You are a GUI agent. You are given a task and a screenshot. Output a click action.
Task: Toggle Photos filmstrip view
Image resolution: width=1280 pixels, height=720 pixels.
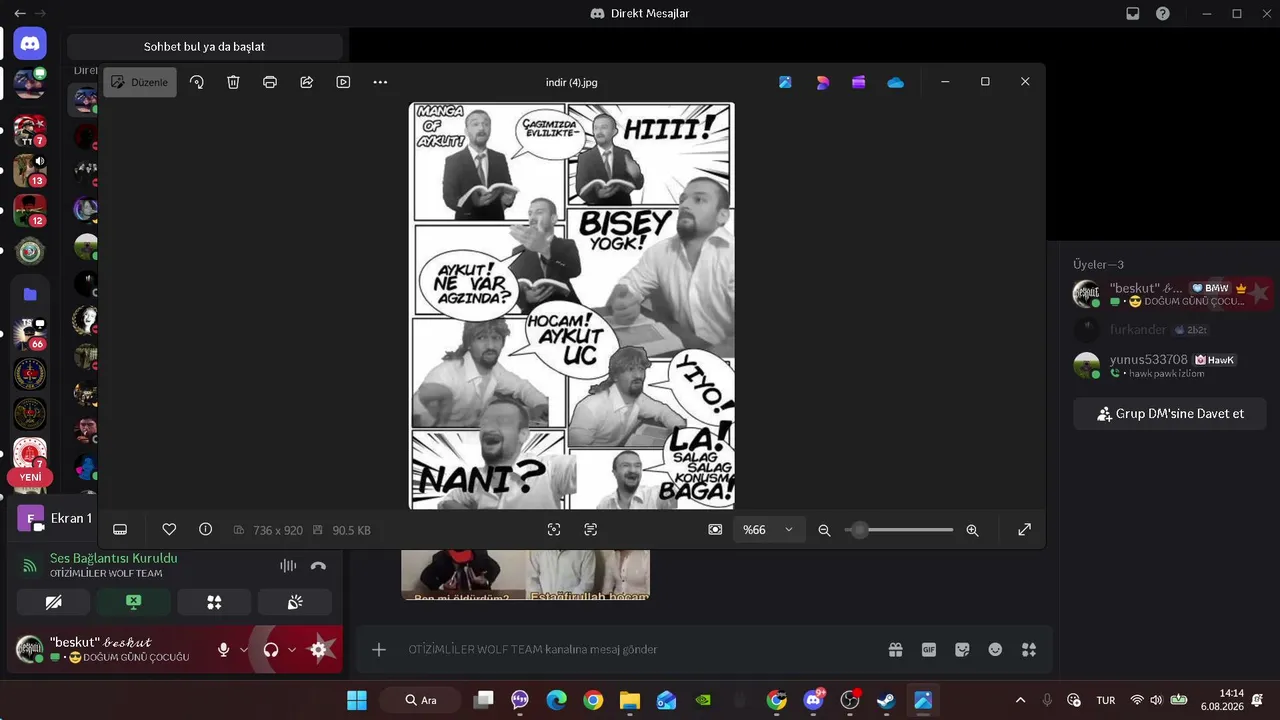click(x=120, y=529)
